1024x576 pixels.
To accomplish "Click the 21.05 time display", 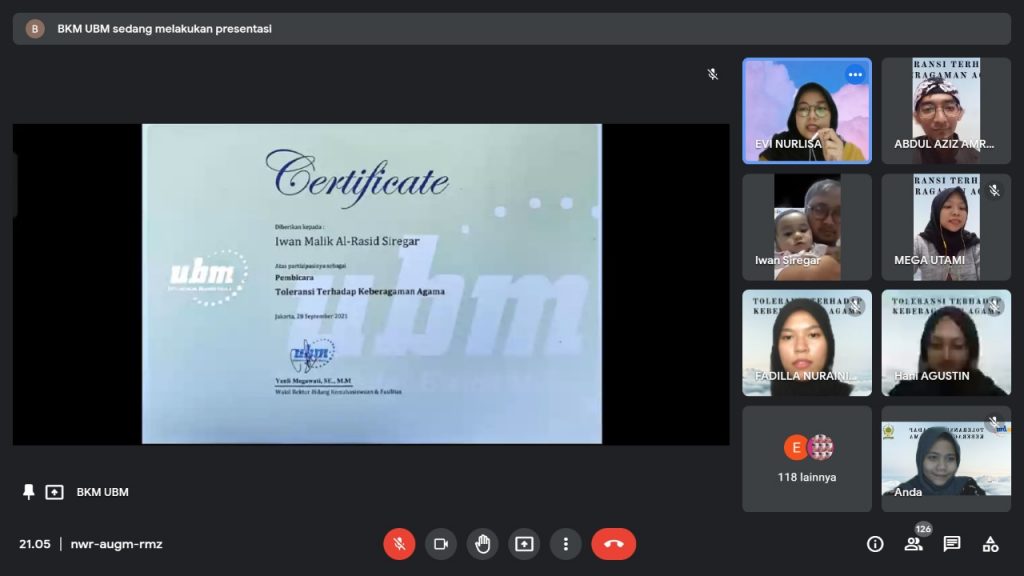I will (x=35, y=544).
